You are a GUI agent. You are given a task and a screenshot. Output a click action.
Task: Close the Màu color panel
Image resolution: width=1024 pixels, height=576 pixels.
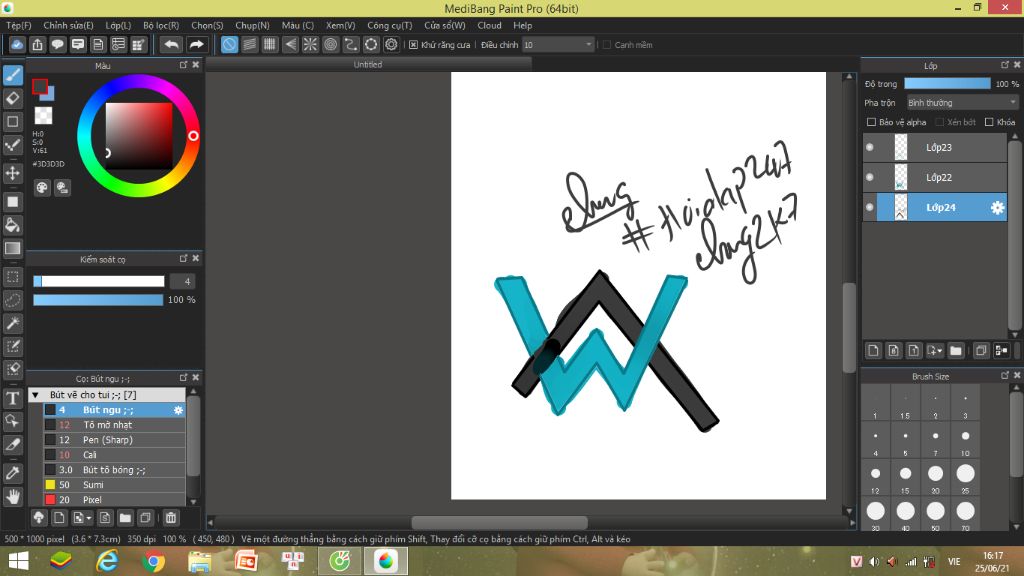(196, 65)
